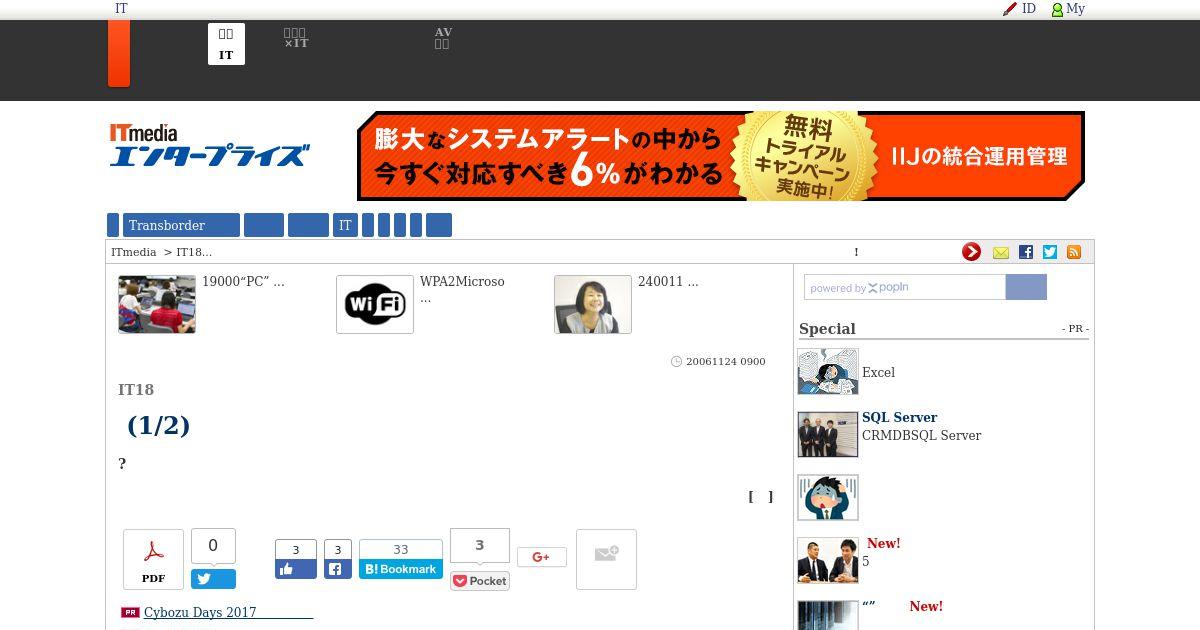Click the mail-plus envelope share icon

pos(606,559)
